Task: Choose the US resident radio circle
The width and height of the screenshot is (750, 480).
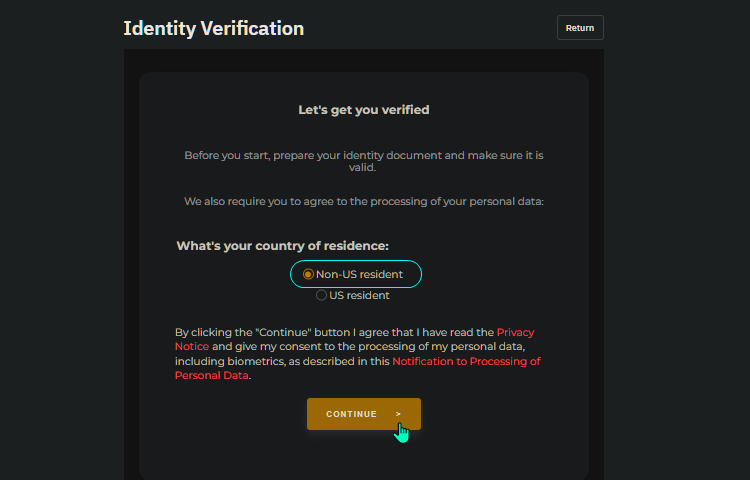Action: [321, 295]
